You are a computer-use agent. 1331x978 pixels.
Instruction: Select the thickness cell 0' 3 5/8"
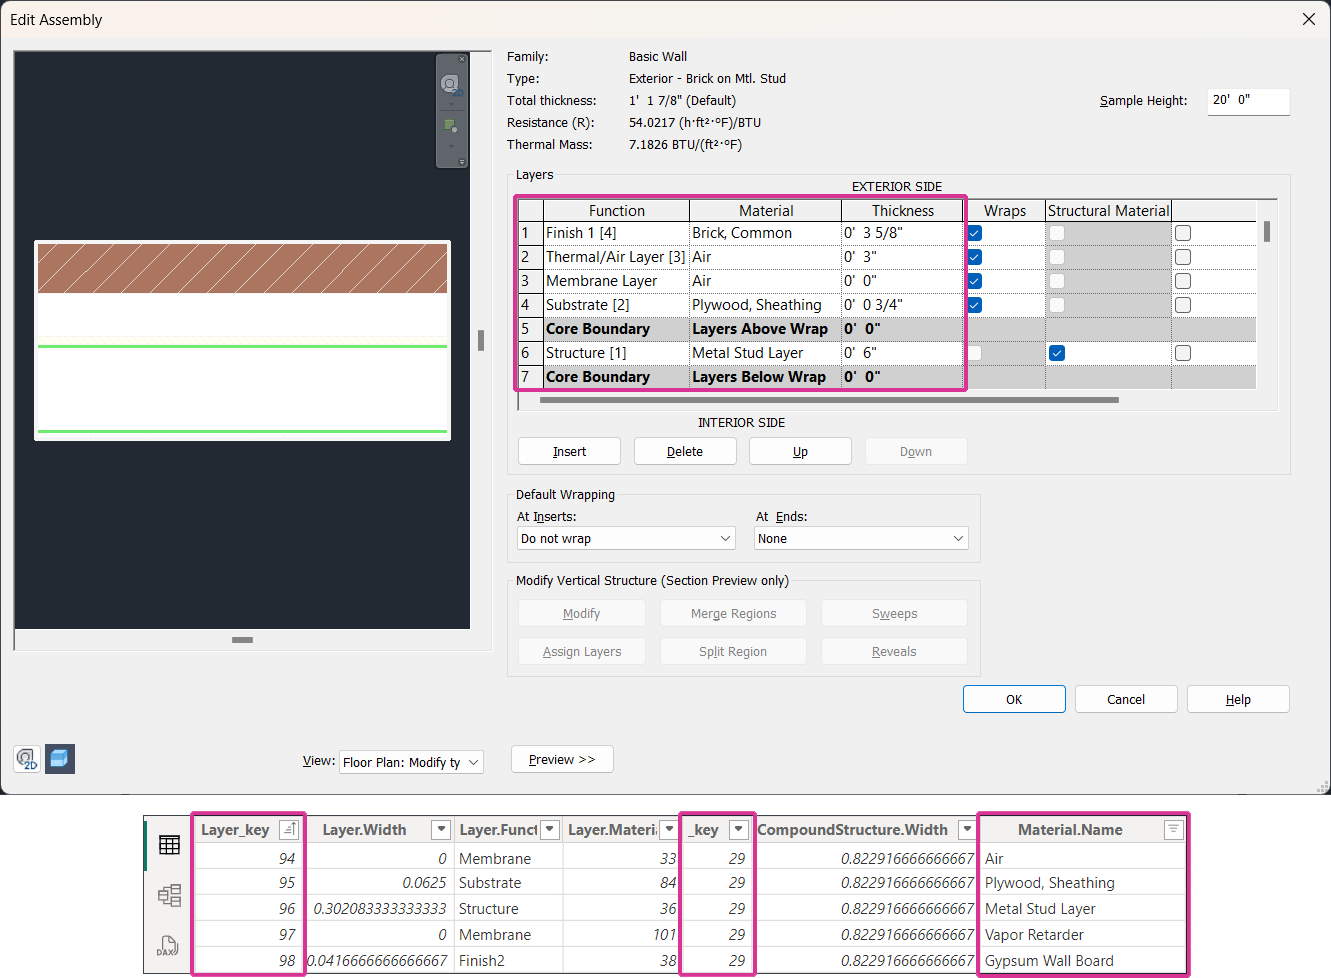tap(902, 233)
